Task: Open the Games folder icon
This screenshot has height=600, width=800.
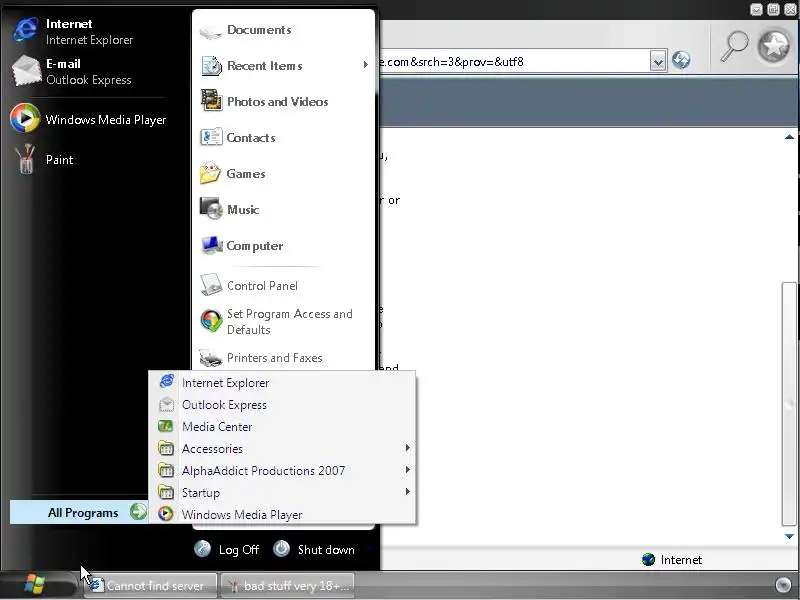Action: [x=210, y=173]
